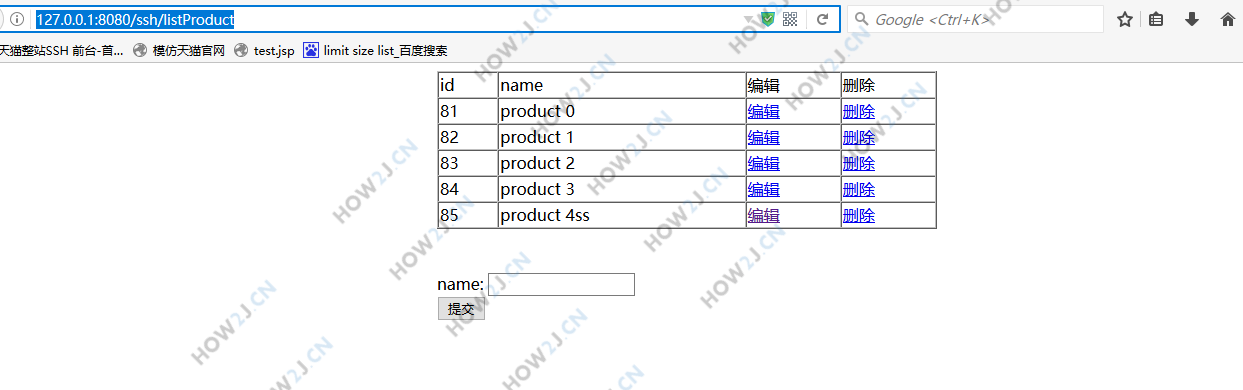
Task: Delete product 0 via 删除 link
Action: pyautogui.click(x=859, y=112)
